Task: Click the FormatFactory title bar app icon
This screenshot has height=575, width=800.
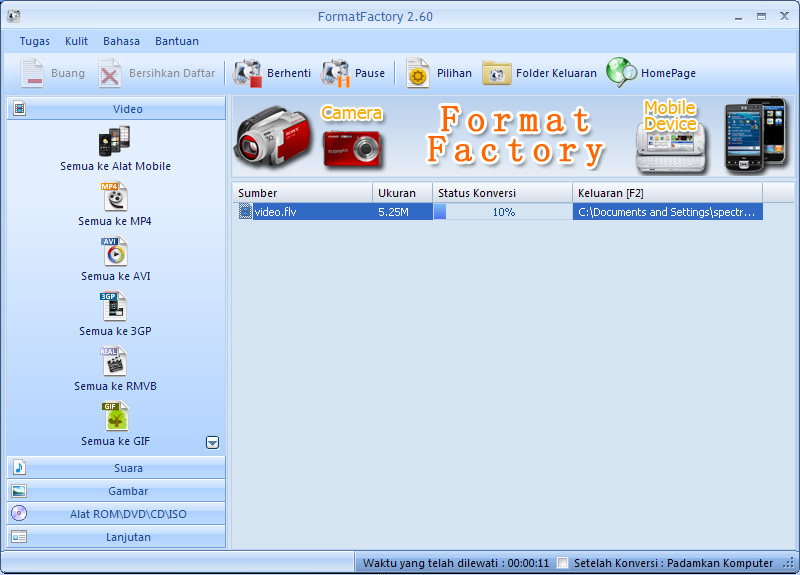Action: tap(14, 16)
